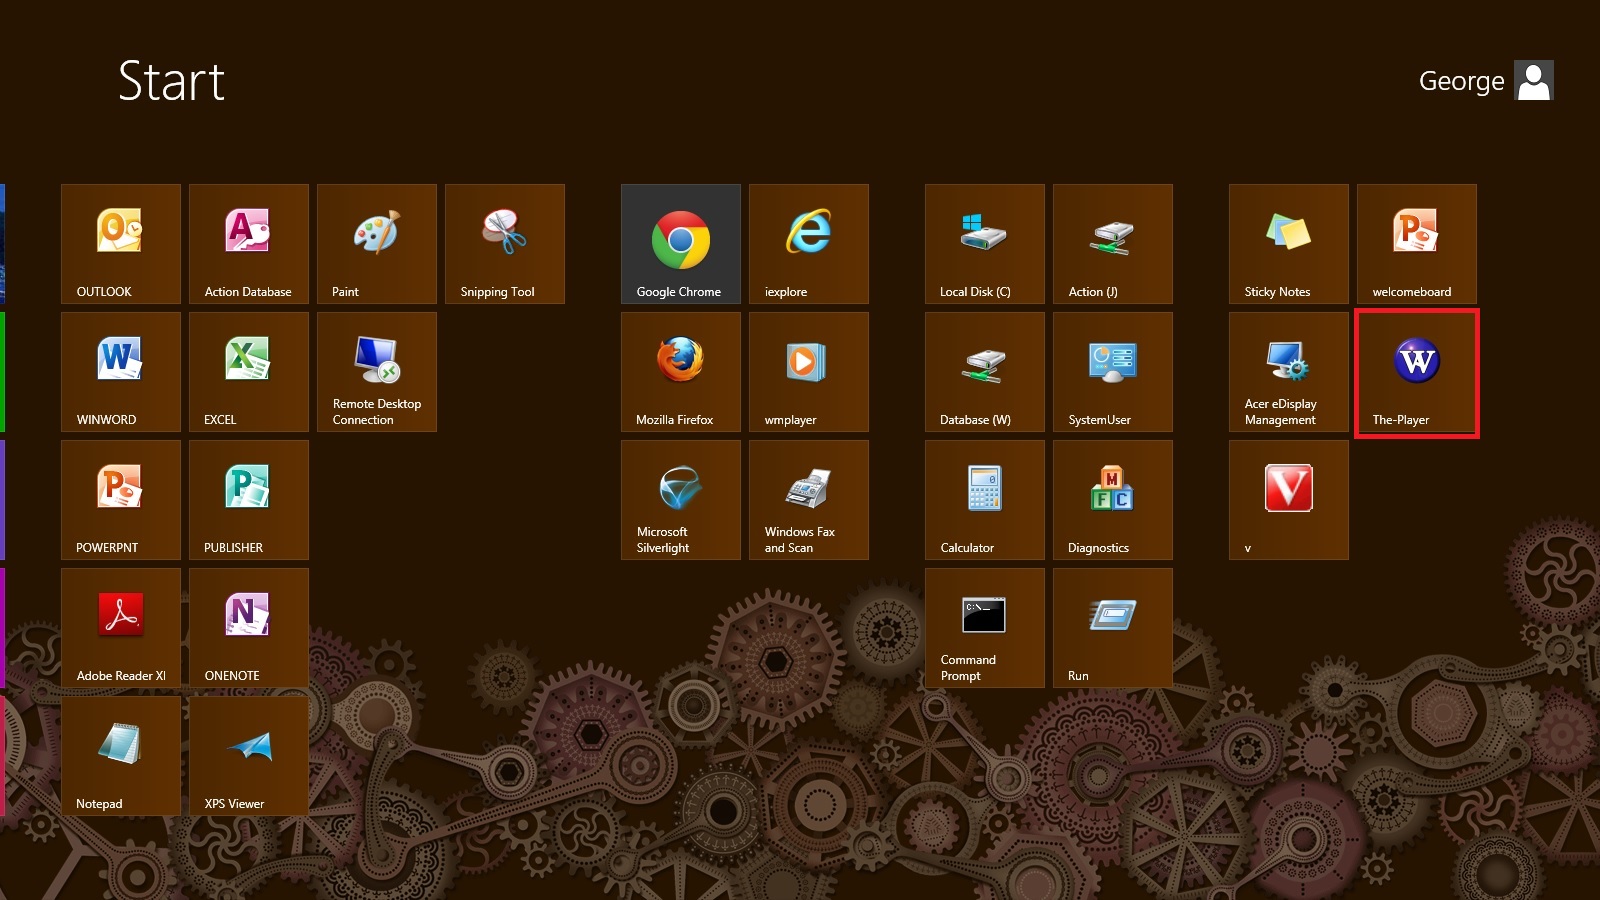Open Microsoft Silverlight tile
This screenshot has height=900, width=1600.
point(681,500)
